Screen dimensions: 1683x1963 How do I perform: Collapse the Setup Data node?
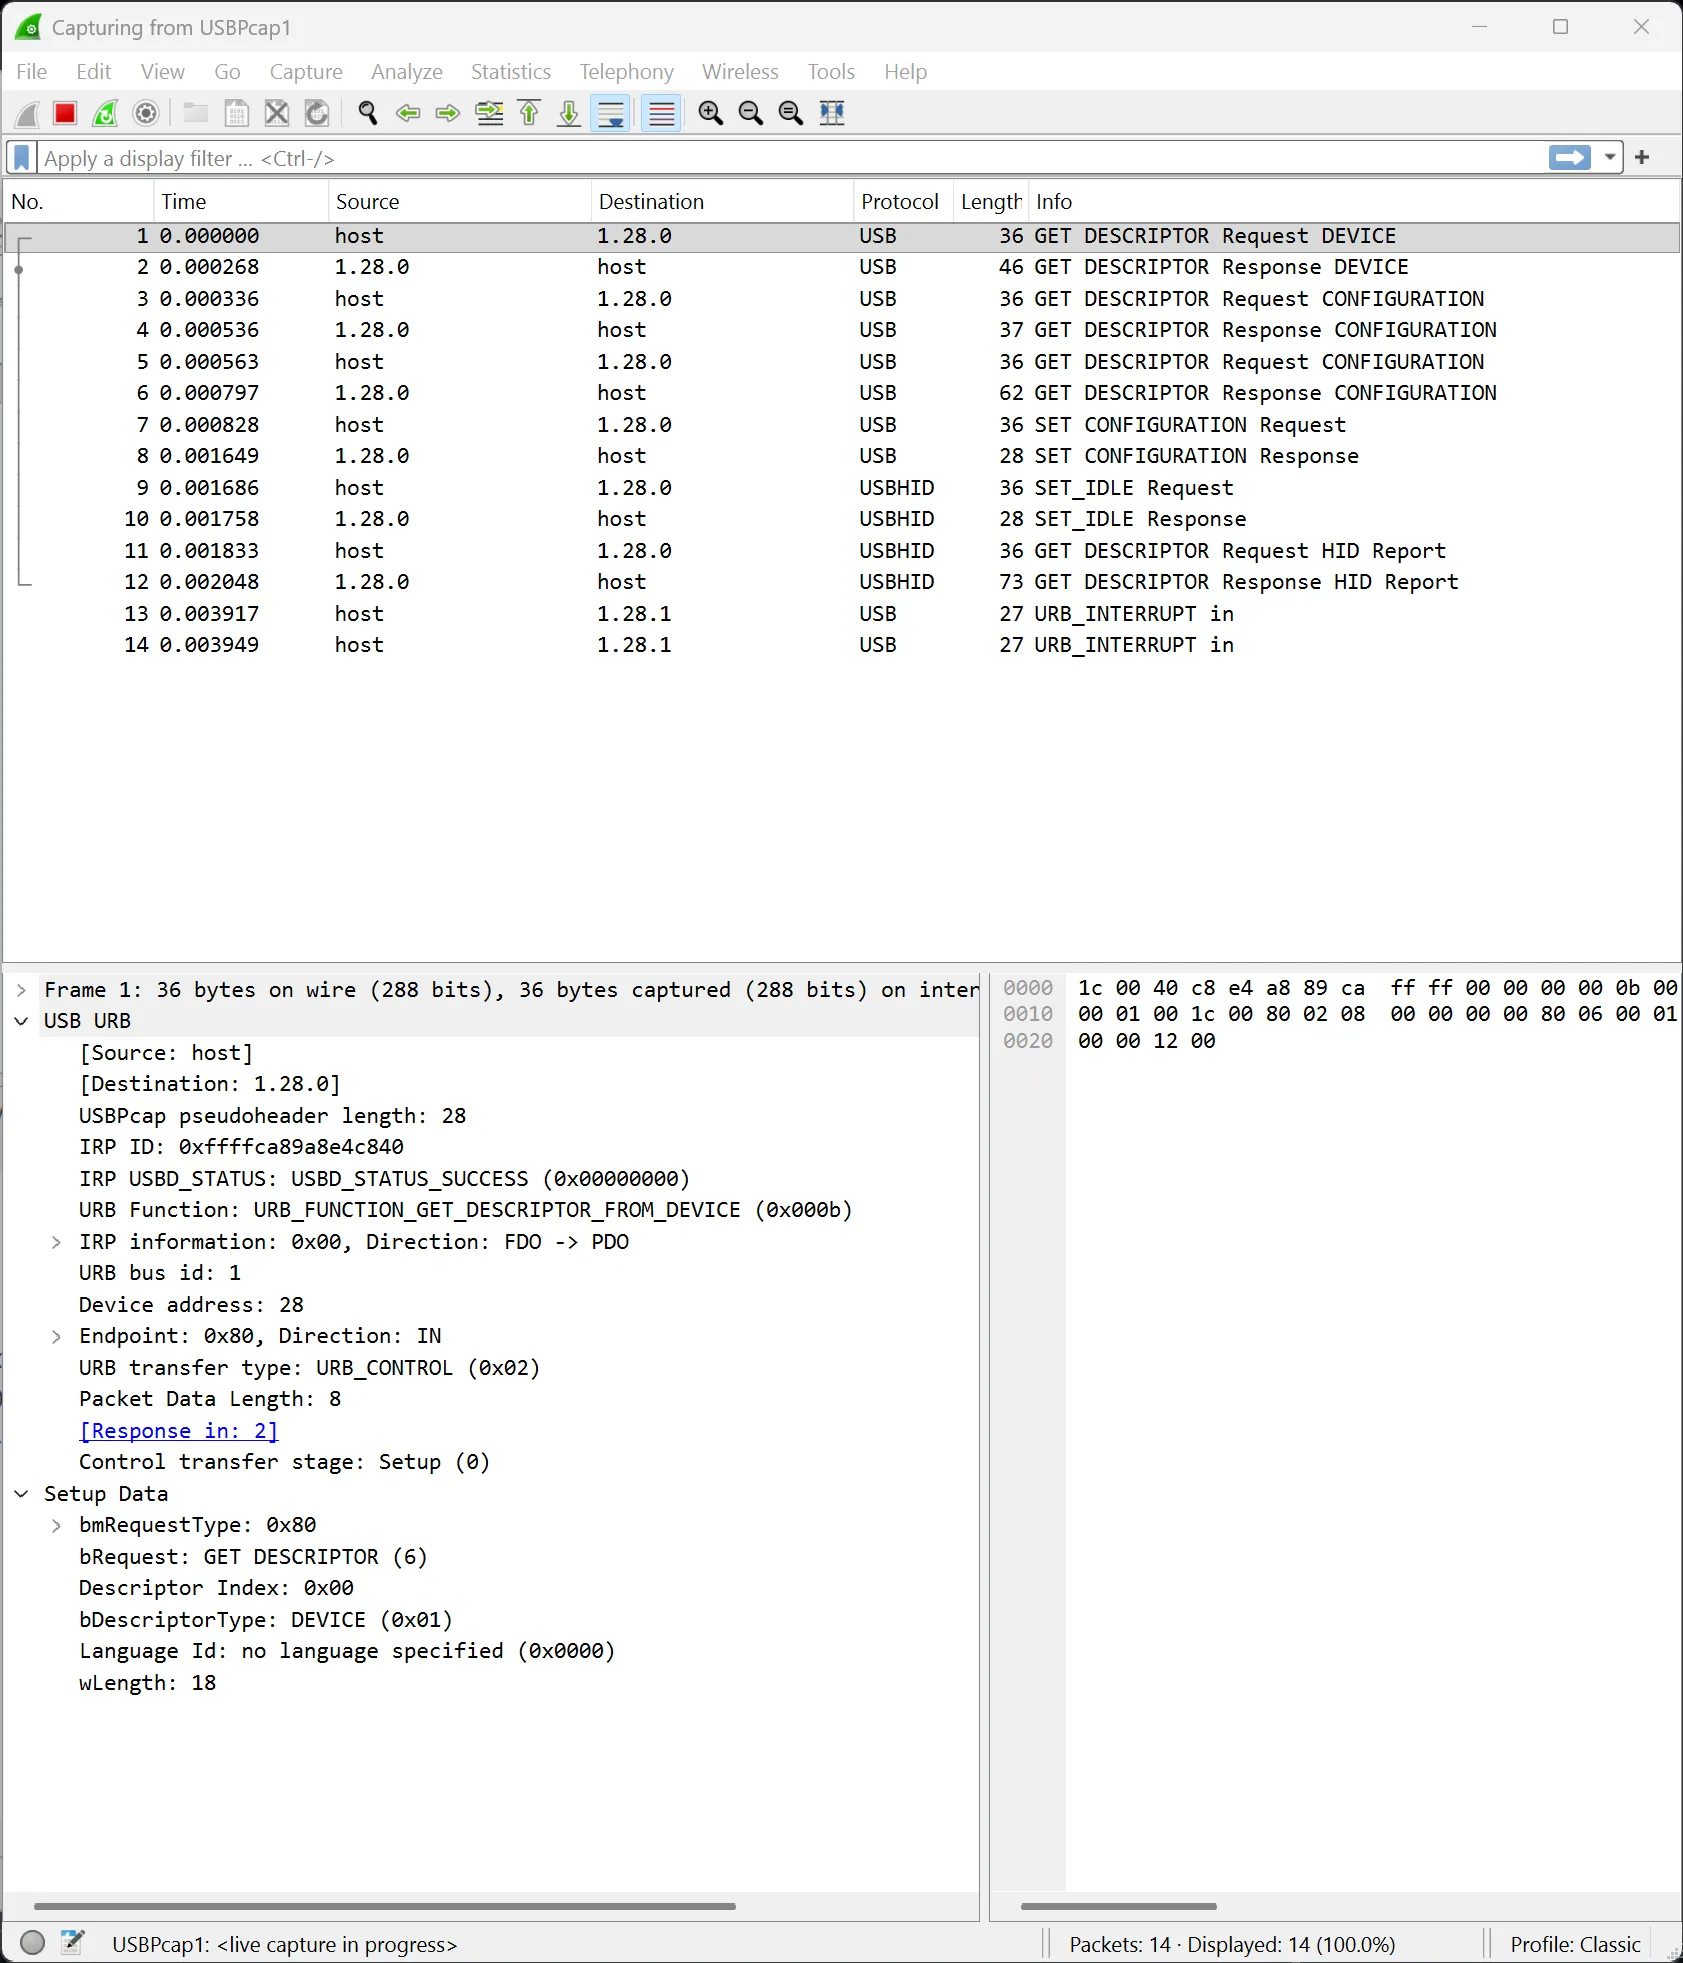point(21,1494)
